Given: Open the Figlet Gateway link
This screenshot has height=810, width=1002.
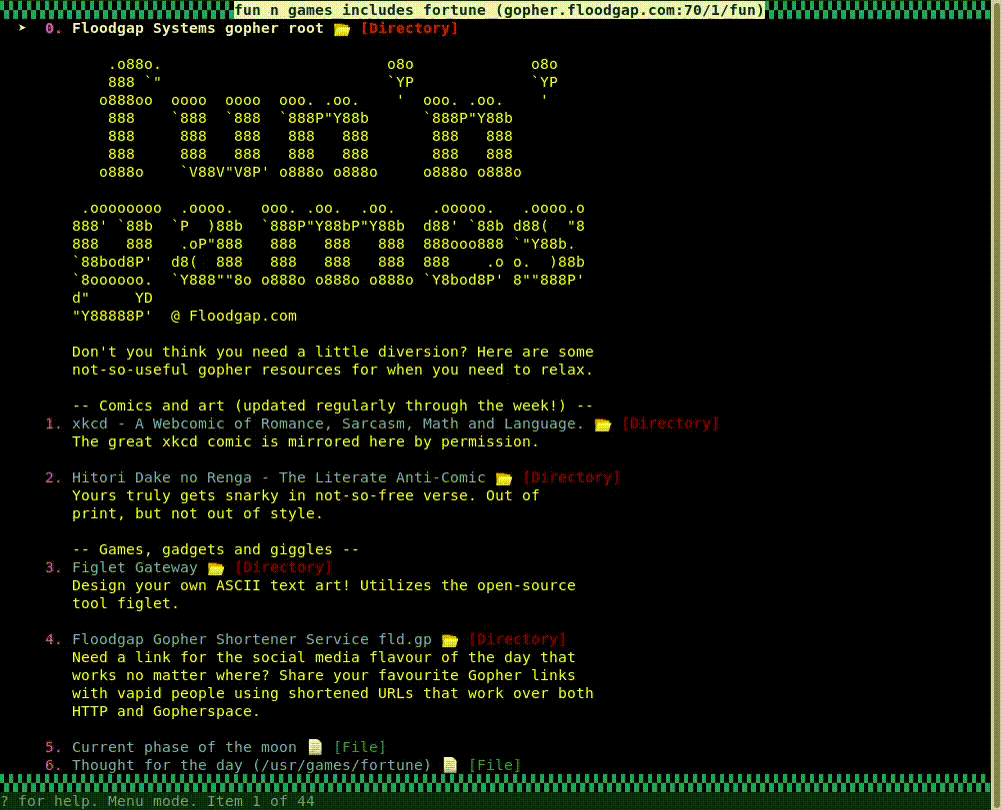Looking at the screenshot, I should (134, 567).
